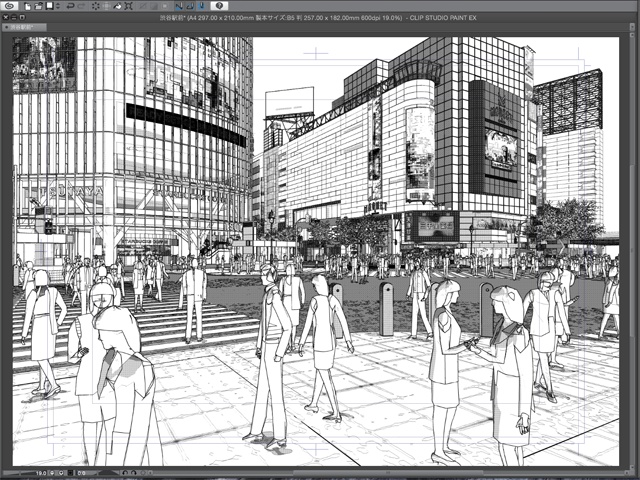Redo the last undone action

point(82,6)
